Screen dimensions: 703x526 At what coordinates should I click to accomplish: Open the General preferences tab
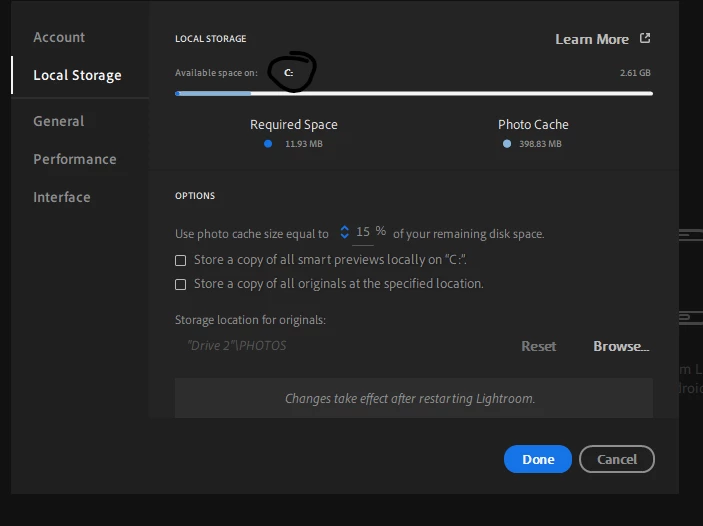[x=59, y=121]
